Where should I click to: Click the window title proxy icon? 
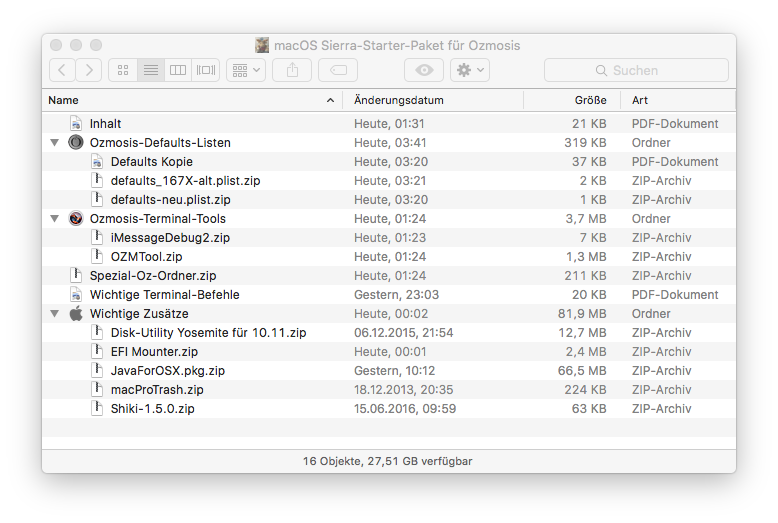pyautogui.click(x=262, y=45)
